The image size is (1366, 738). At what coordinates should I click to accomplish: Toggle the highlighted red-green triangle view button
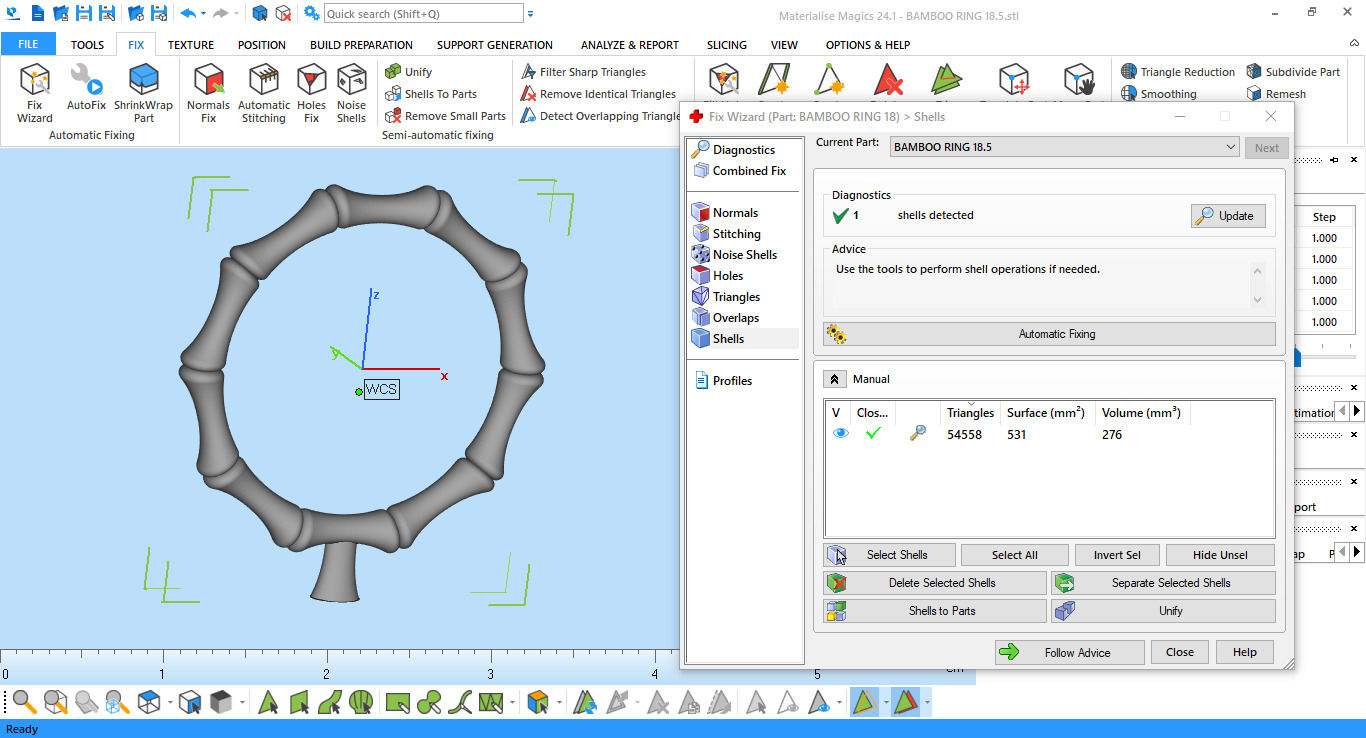906,702
